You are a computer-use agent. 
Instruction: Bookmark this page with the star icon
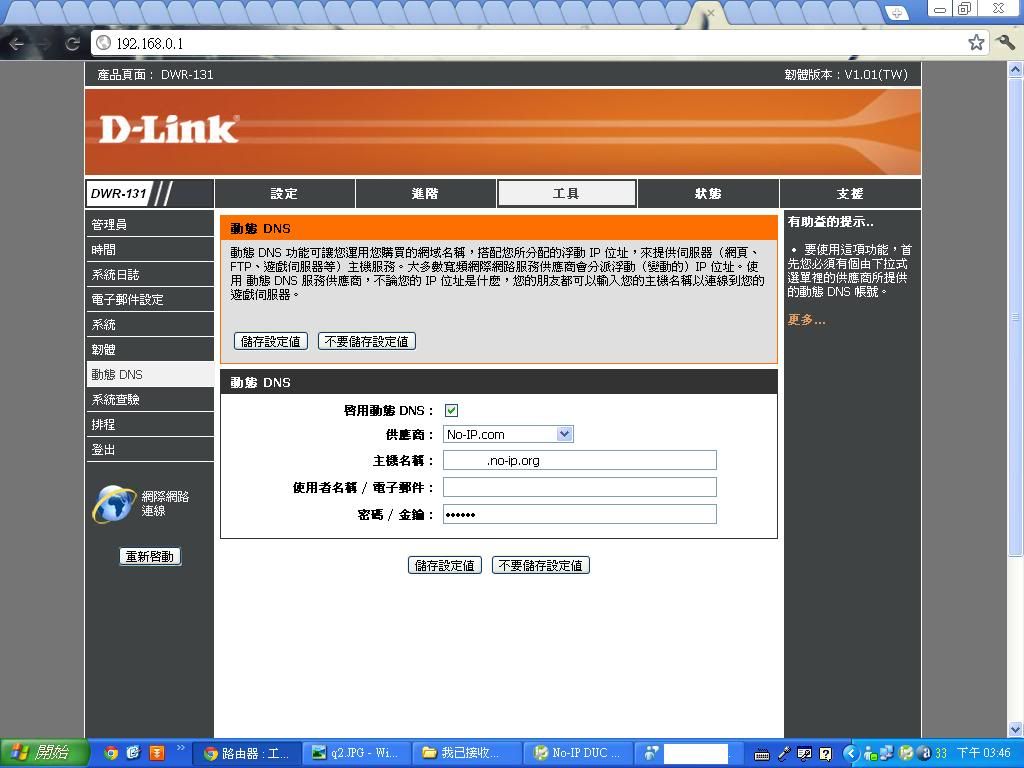click(976, 42)
